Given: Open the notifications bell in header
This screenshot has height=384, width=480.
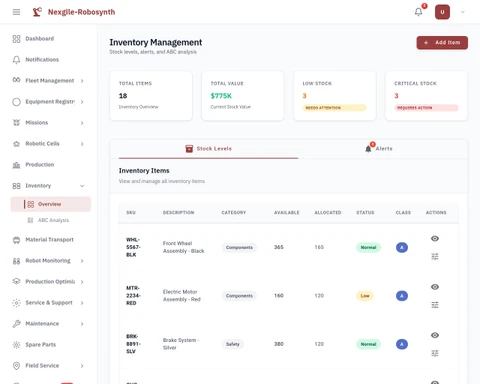Looking at the screenshot, I should pyautogui.click(x=418, y=12).
